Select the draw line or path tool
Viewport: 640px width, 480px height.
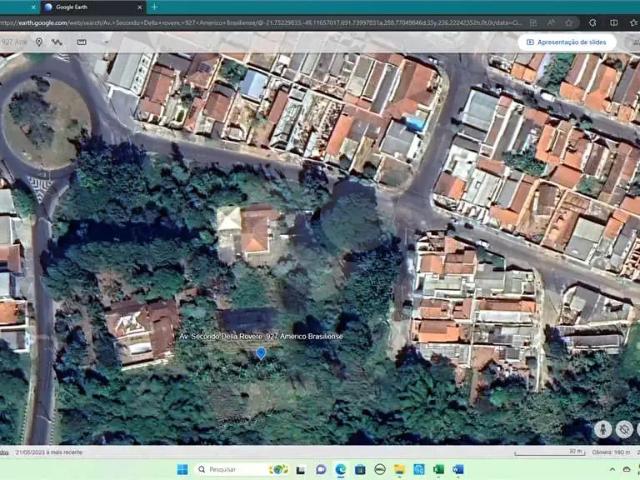tap(57, 42)
